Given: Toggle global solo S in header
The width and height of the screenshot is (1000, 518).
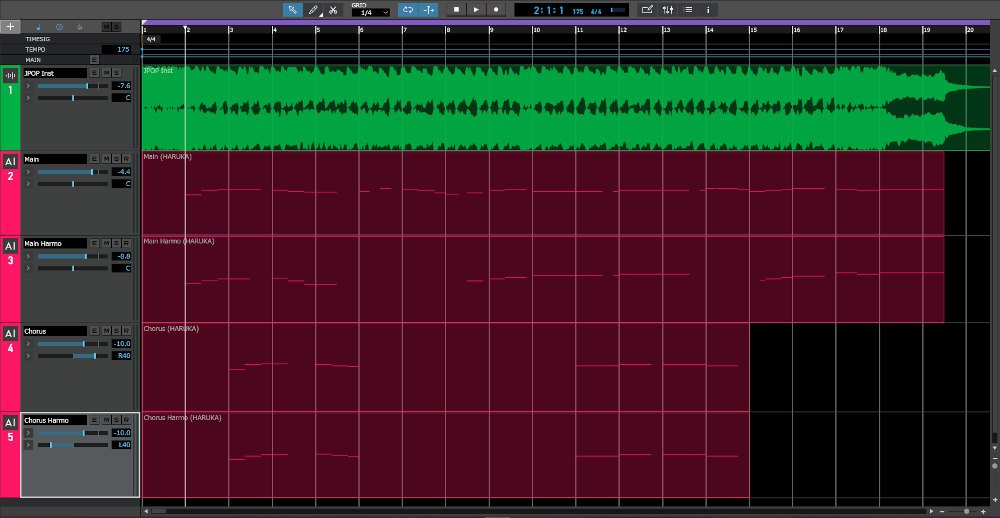Looking at the screenshot, I should click(115, 27).
